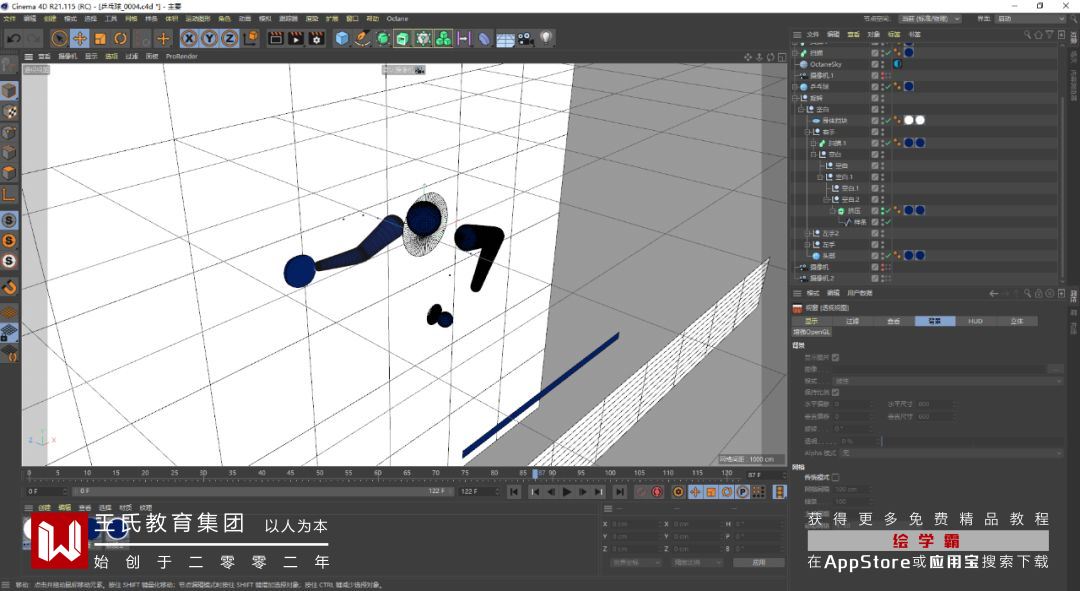Open the ProRender viewport menu
The width and height of the screenshot is (1080, 591).
click(181, 56)
